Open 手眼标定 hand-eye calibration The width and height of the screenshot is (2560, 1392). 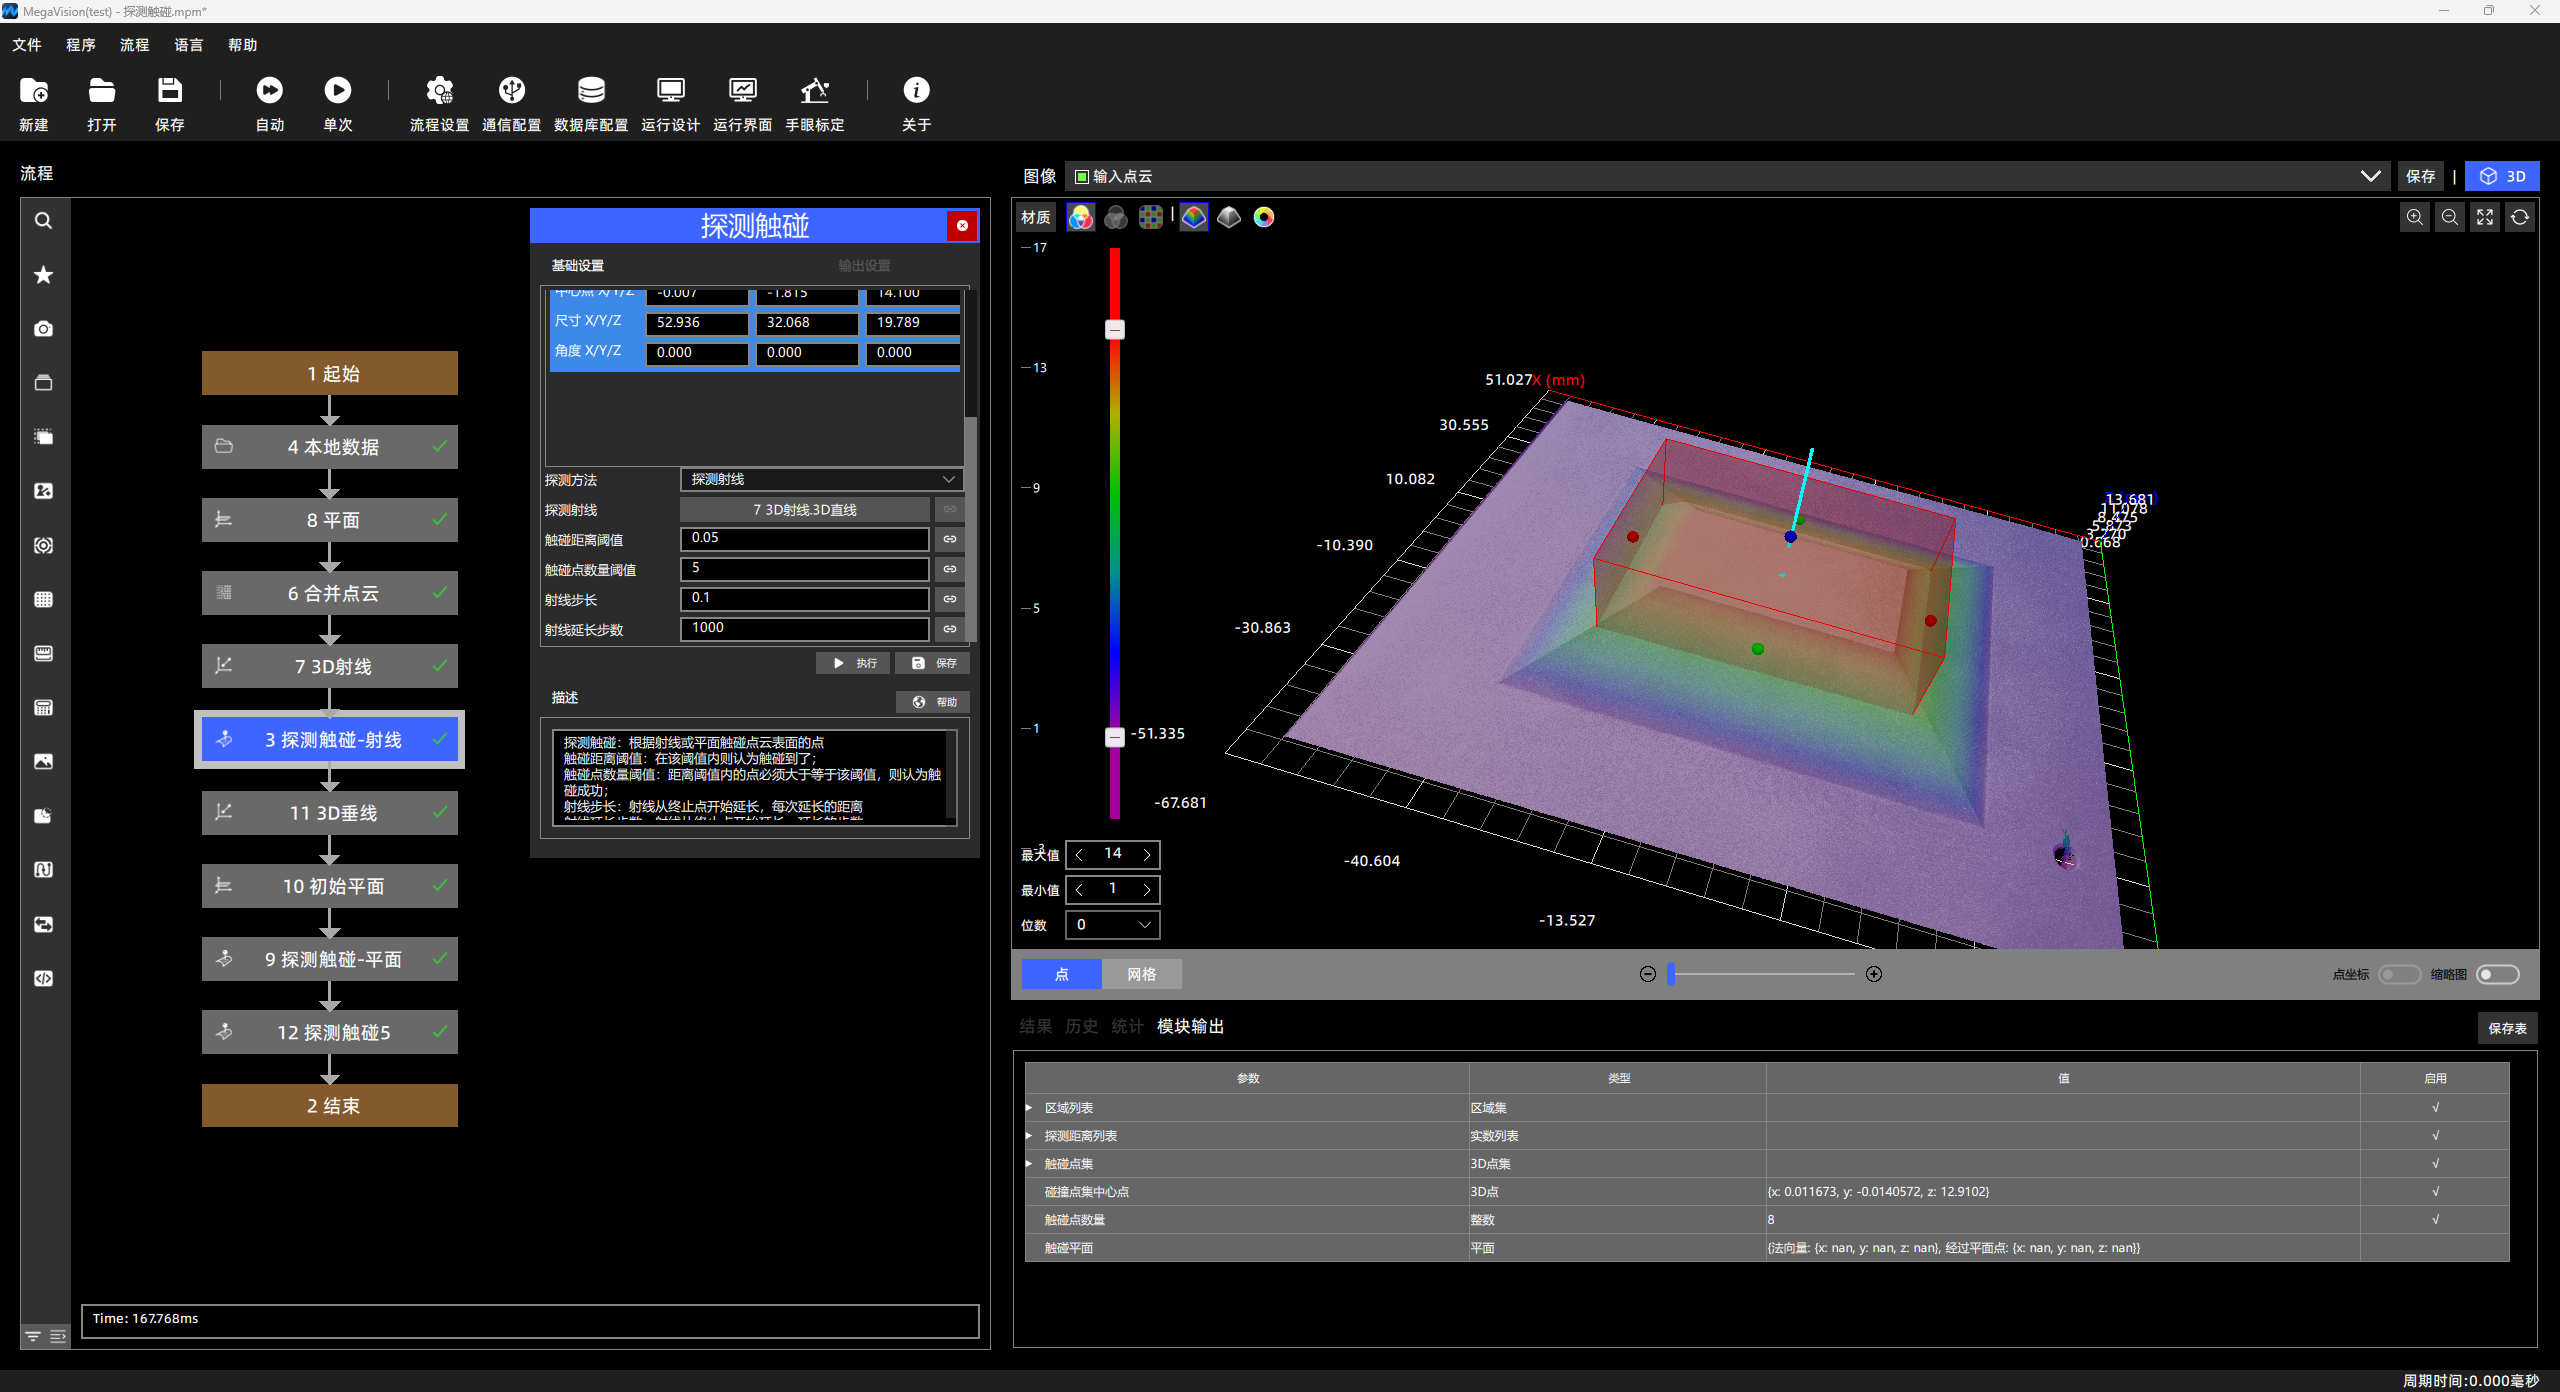pos(815,91)
